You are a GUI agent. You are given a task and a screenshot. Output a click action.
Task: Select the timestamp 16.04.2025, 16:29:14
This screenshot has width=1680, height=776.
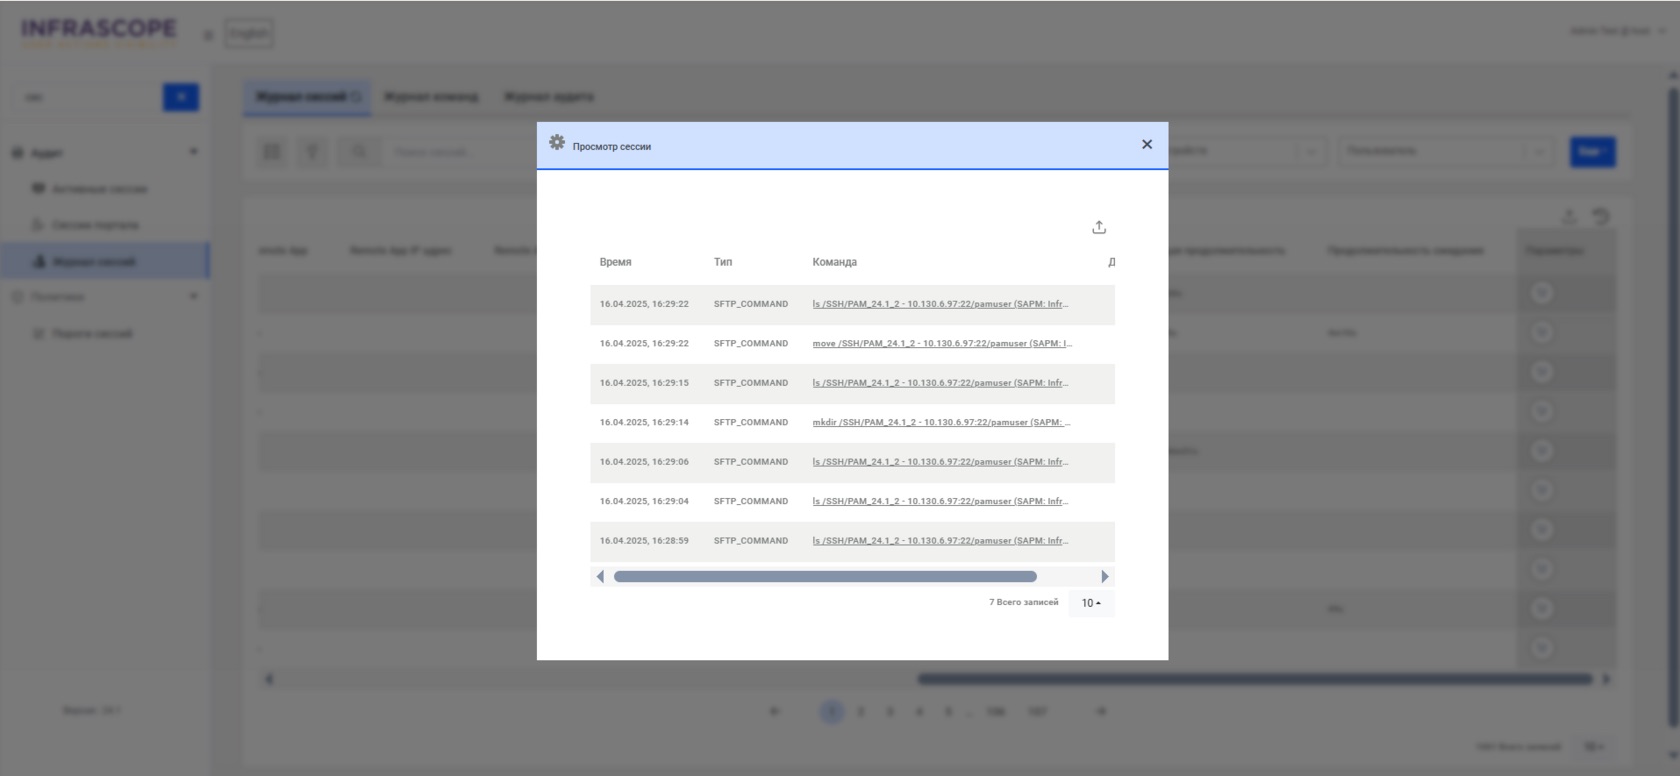coord(644,423)
